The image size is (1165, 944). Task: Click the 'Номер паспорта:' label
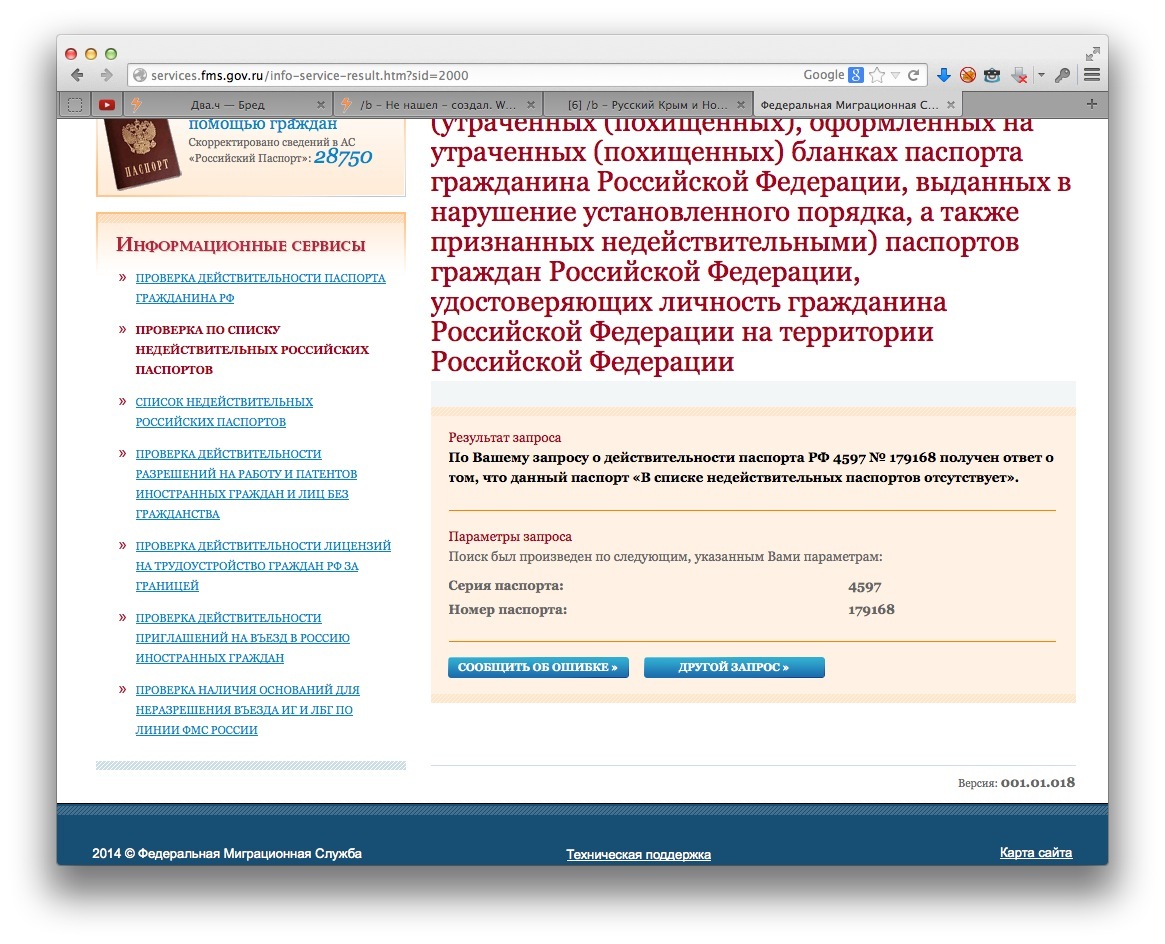tap(507, 609)
